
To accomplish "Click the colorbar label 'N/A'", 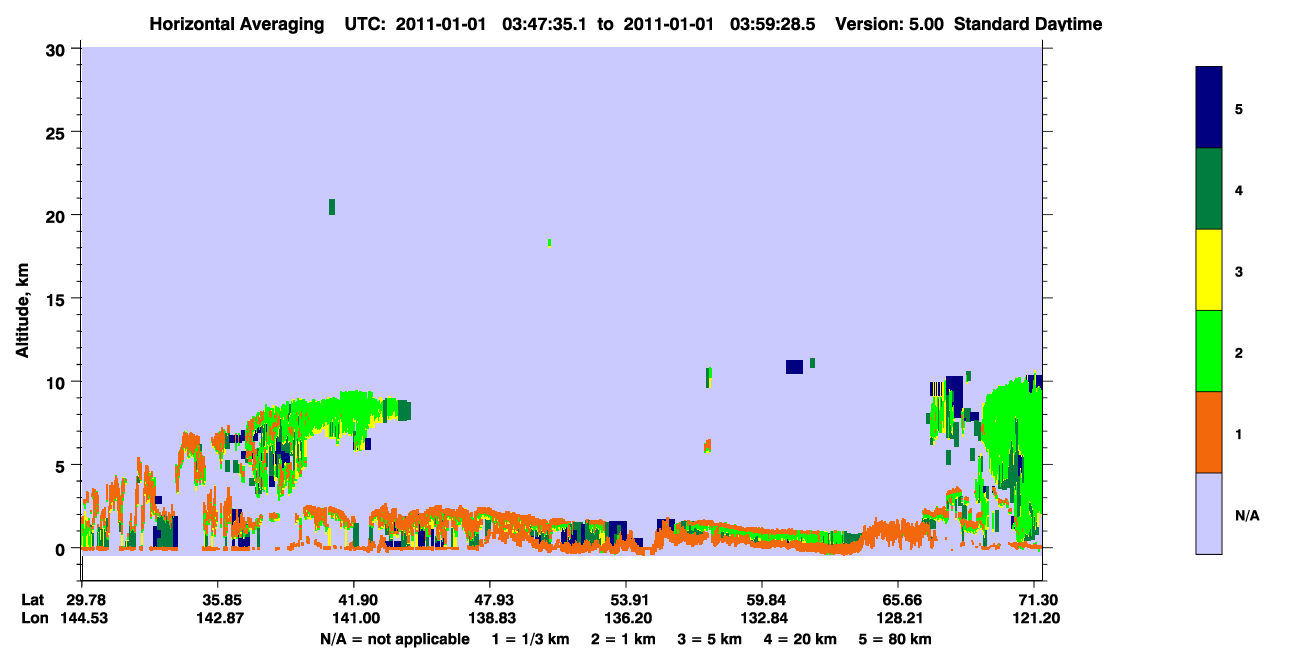I will pyautogui.click(x=1246, y=516).
